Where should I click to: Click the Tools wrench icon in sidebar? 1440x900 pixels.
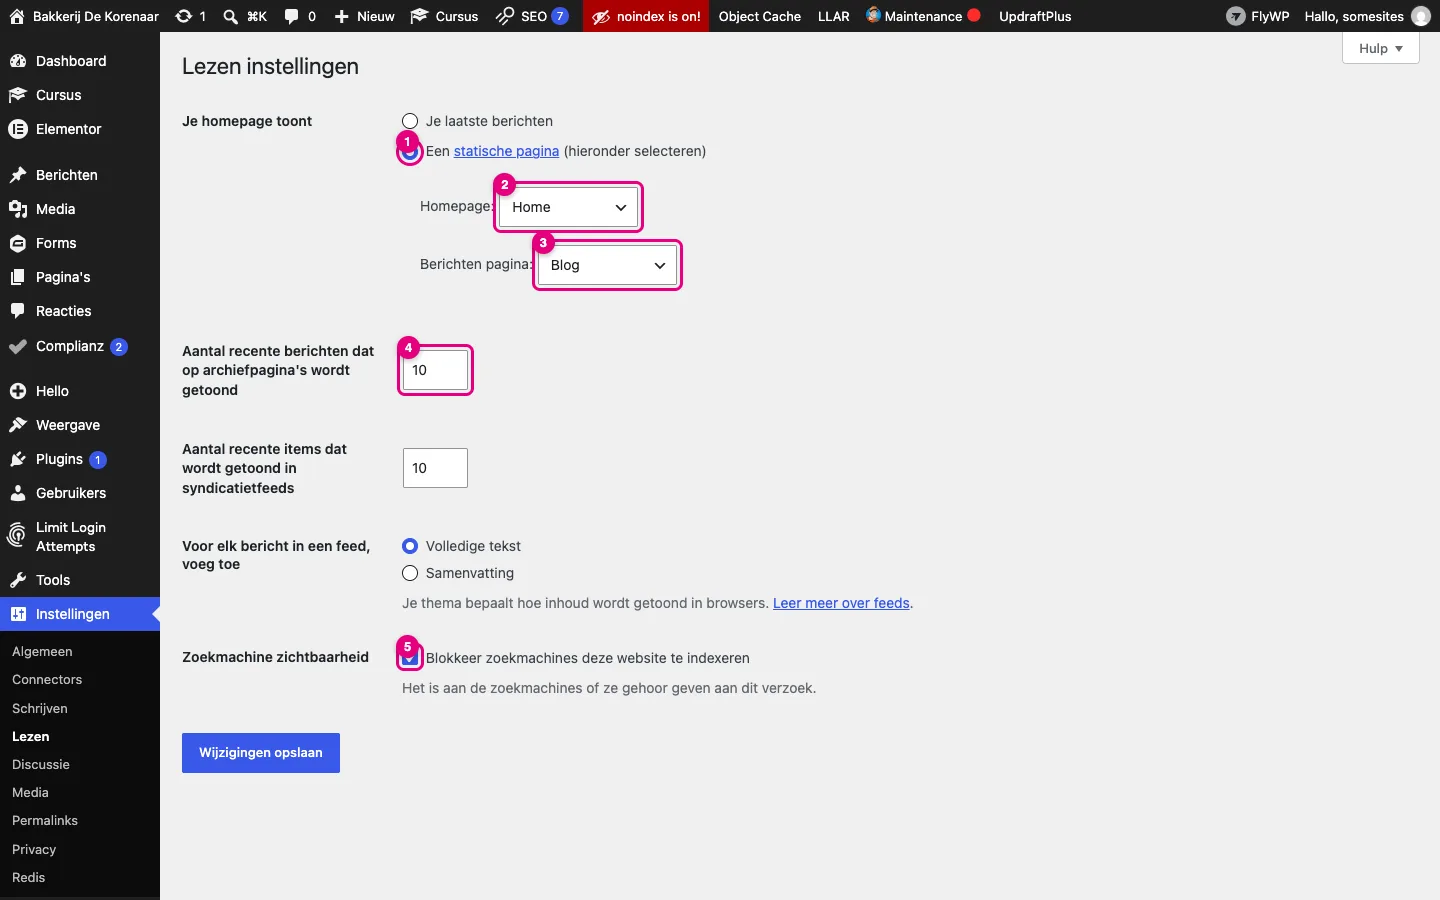coord(18,580)
